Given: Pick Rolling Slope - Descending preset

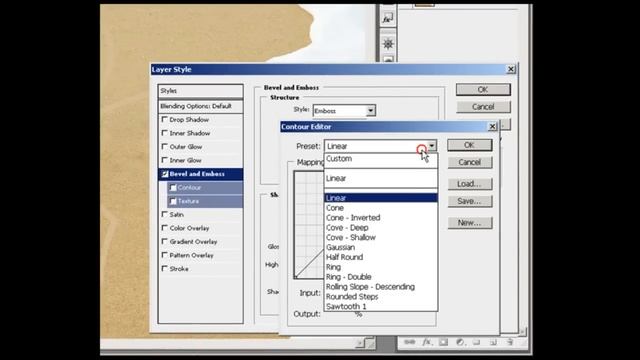Looking at the screenshot, I should tap(381, 287).
